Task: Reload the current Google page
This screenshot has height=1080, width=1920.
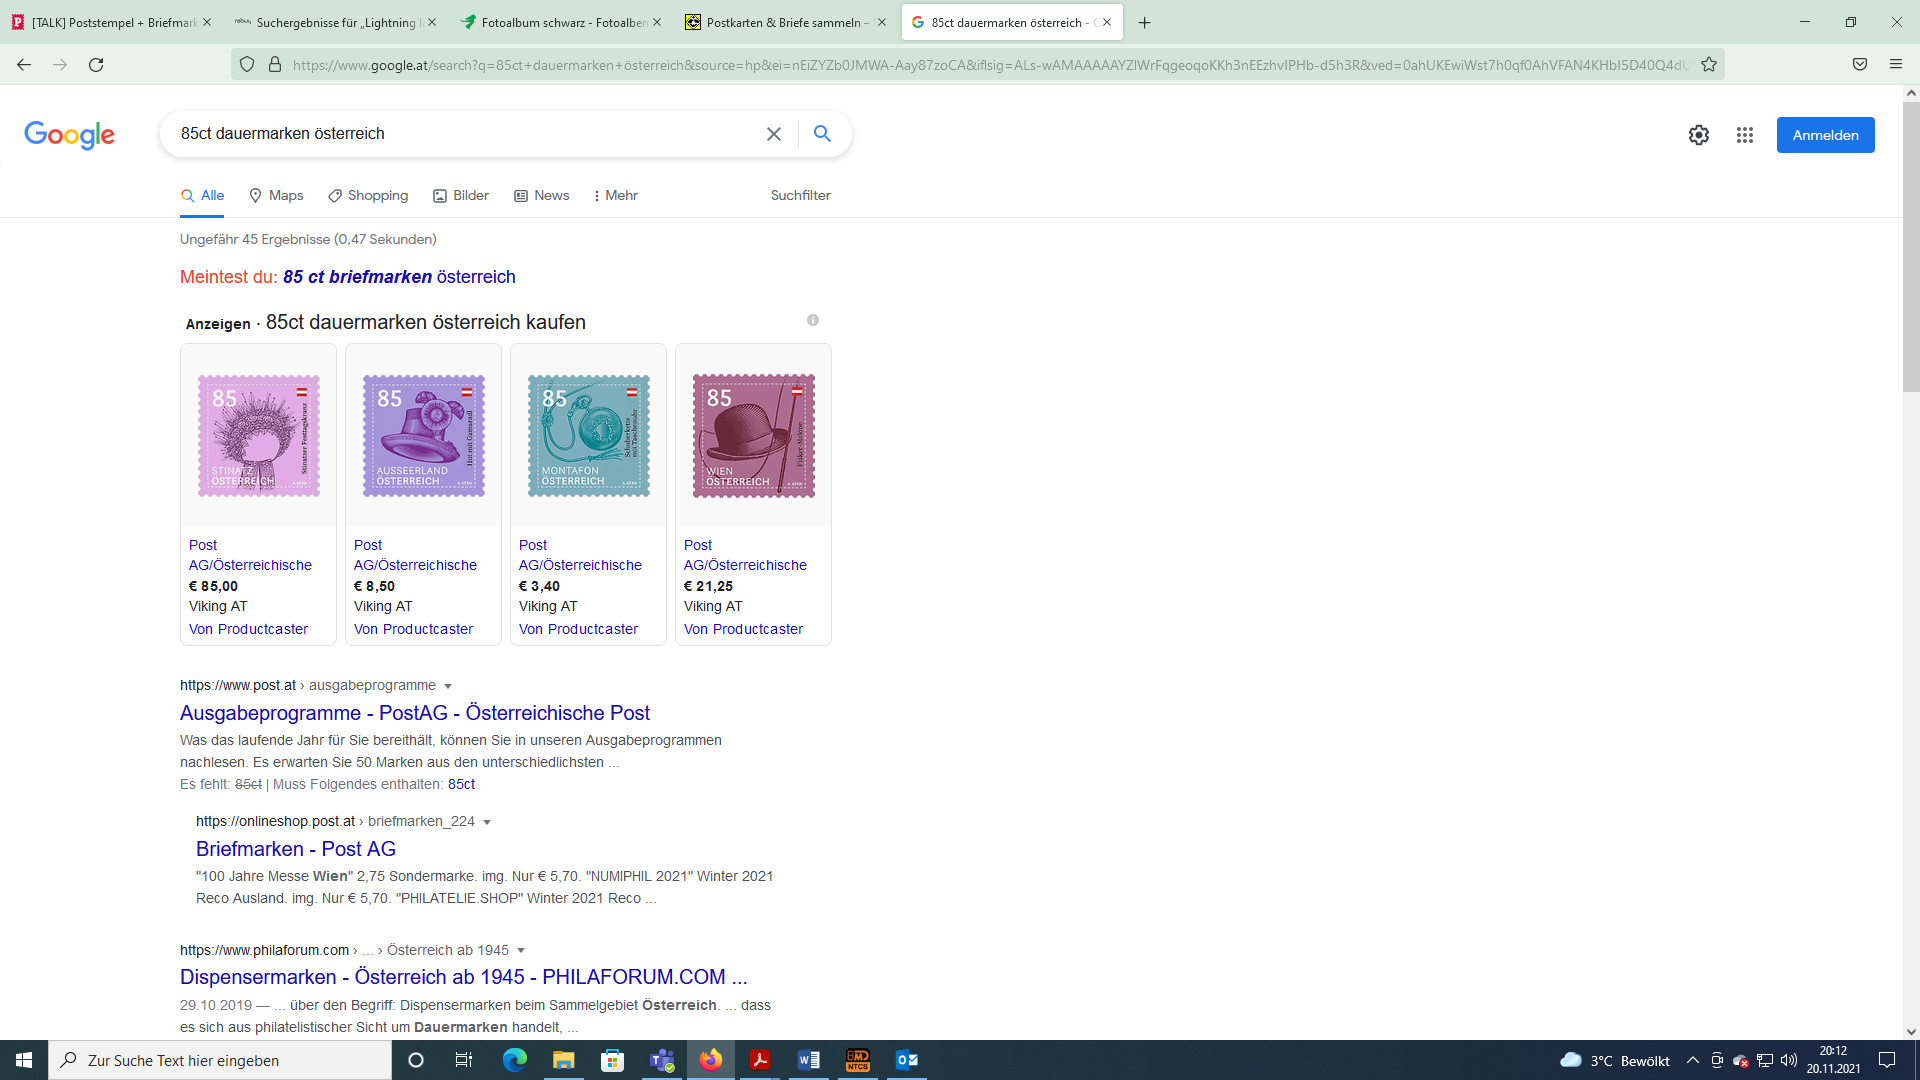Action: click(x=96, y=64)
